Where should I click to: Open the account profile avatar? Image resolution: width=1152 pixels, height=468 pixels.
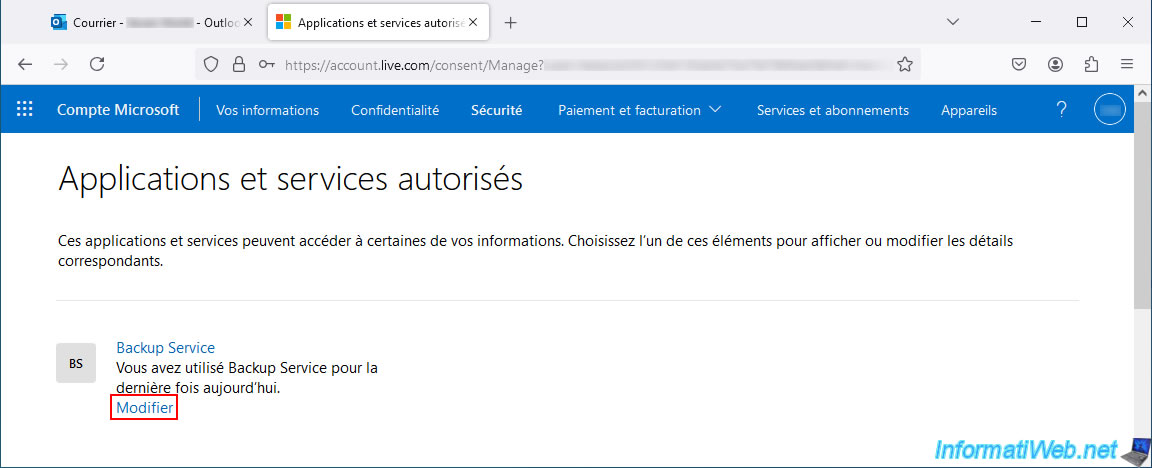1109,109
